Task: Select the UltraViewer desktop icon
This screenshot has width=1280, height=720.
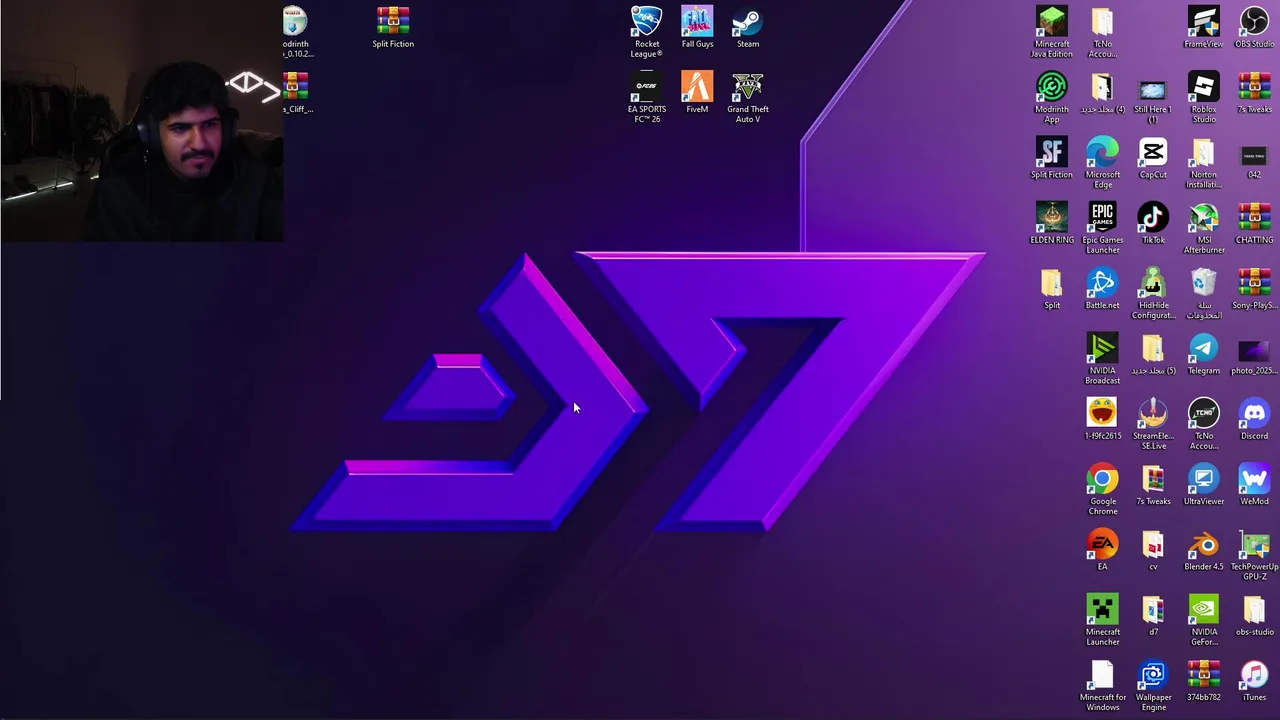Action: (1203, 484)
